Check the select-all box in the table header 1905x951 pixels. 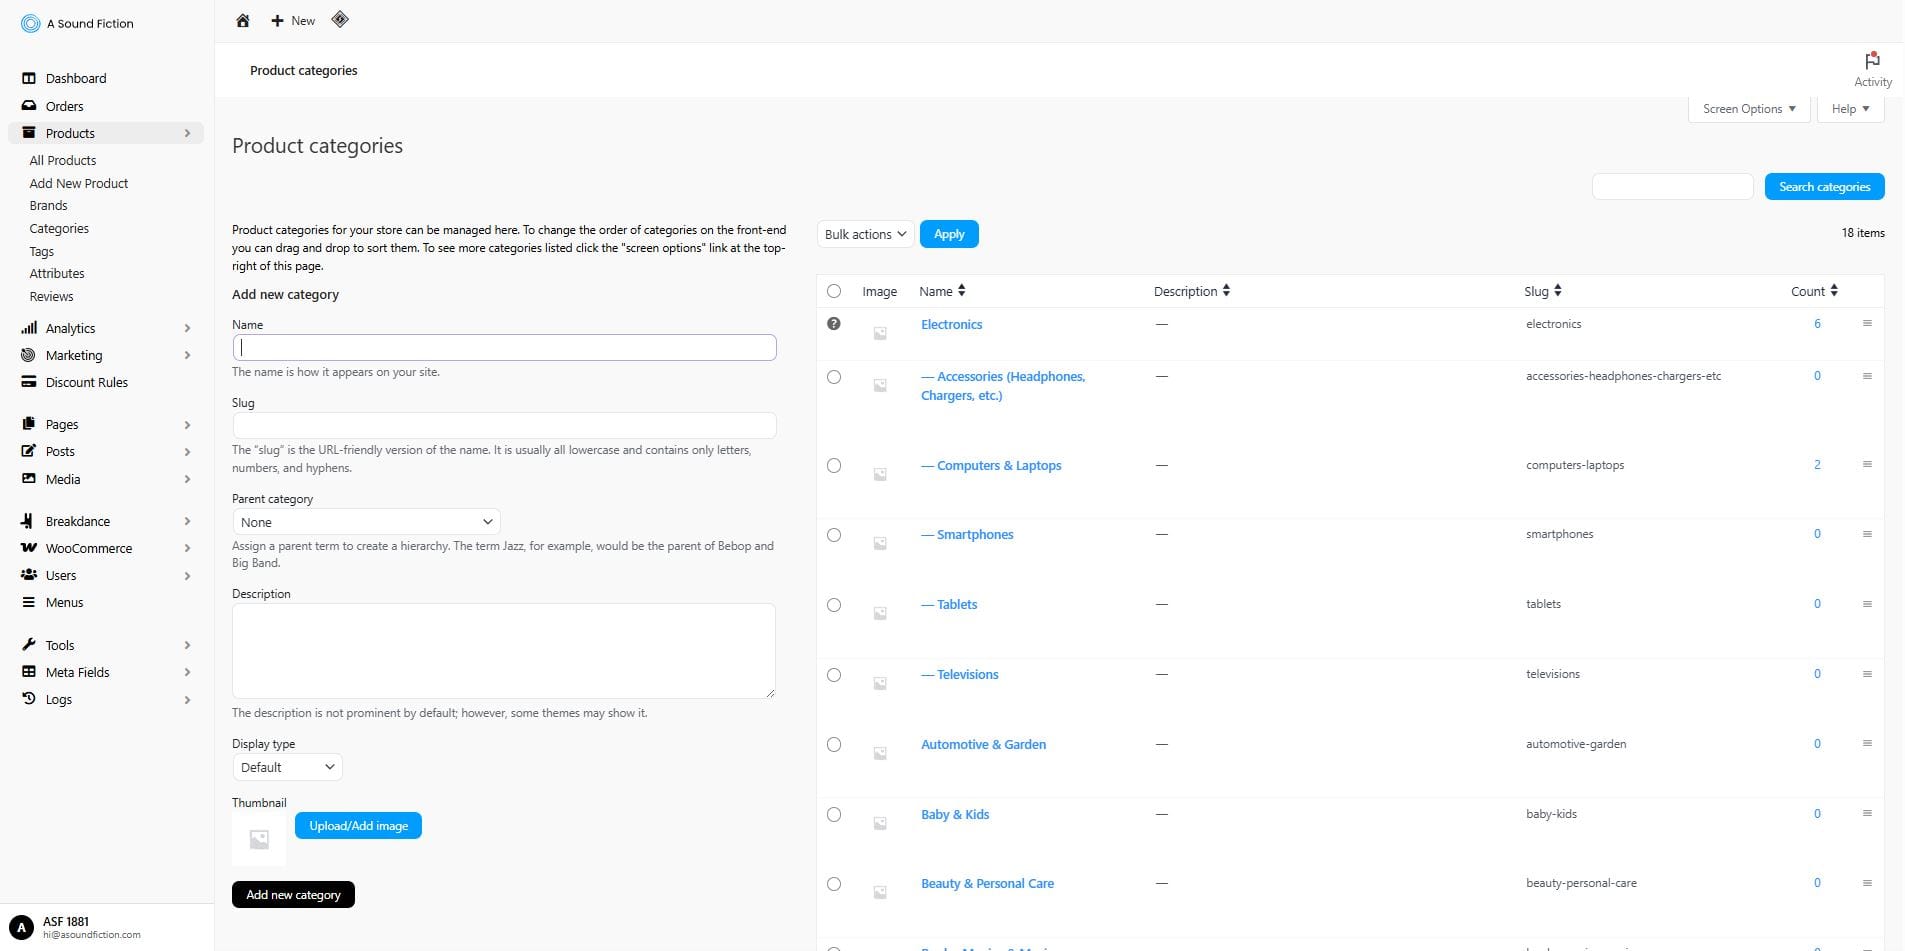click(834, 291)
